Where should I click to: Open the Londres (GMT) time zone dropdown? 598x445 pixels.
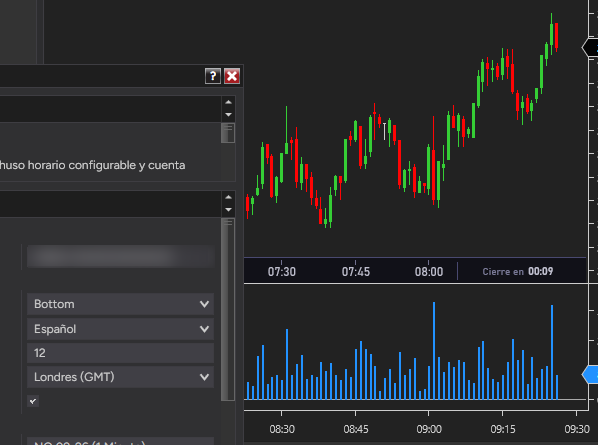click(x=121, y=377)
